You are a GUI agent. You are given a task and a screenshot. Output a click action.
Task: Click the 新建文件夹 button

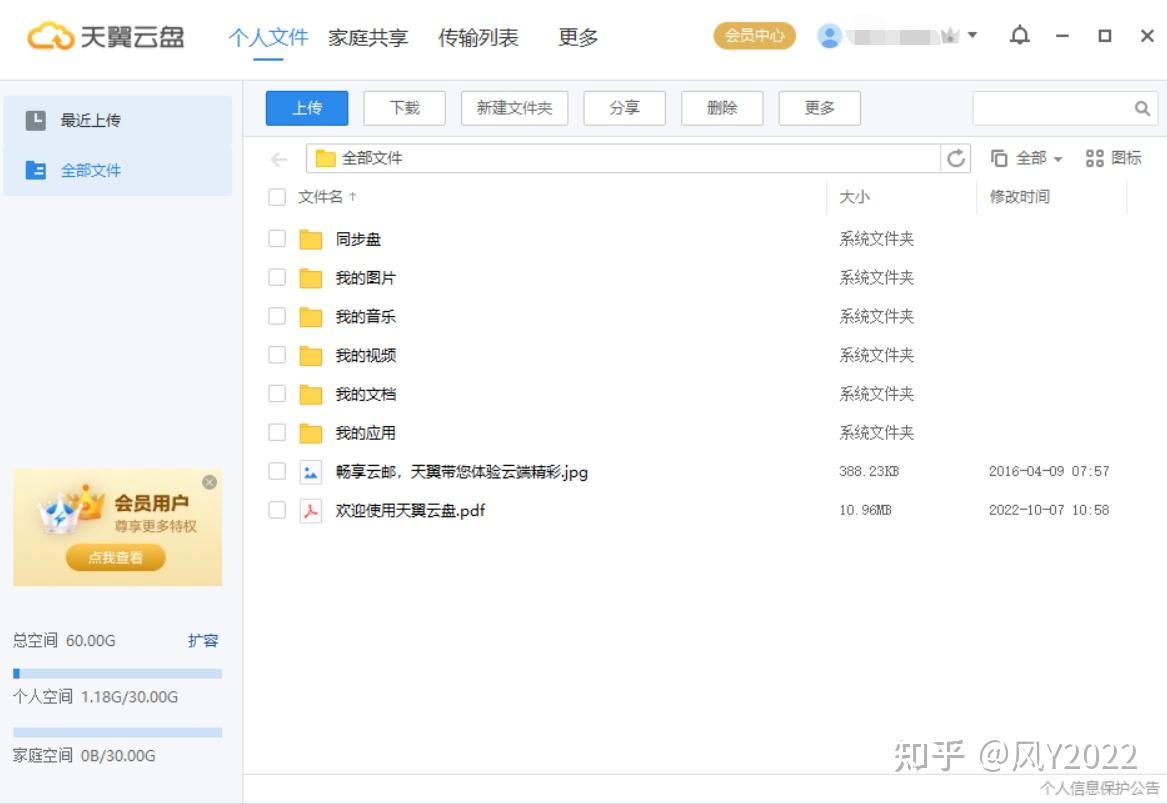pos(514,108)
